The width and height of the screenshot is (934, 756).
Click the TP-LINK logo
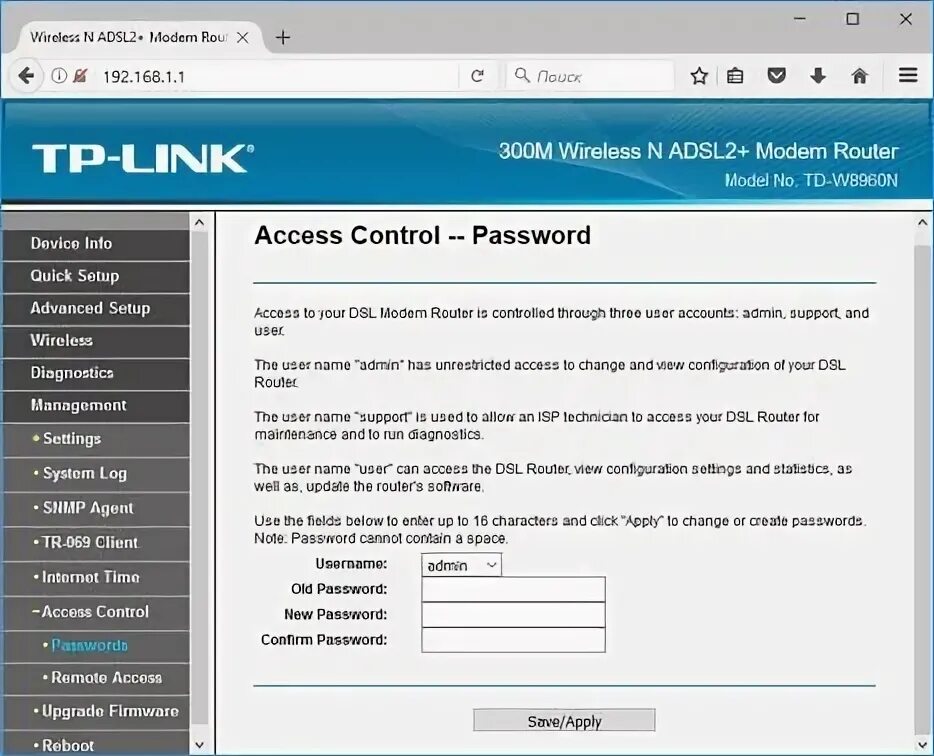[143, 158]
